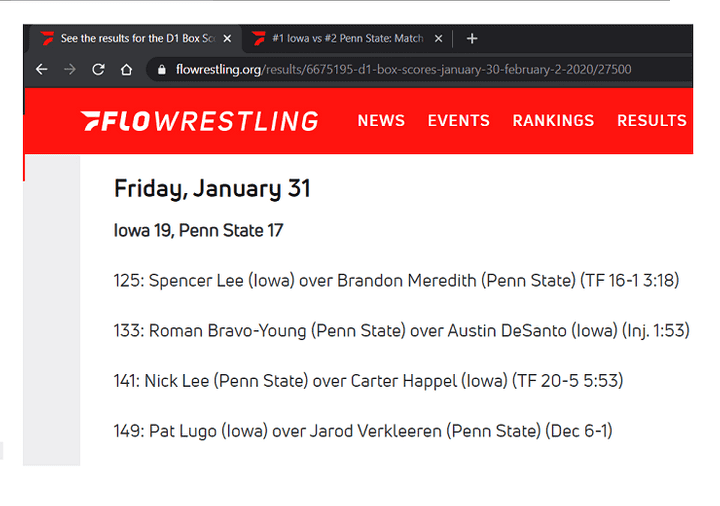Click the browser forward arrow
Viewport: 720px width, 506px height.
click(x=69, y=70)
